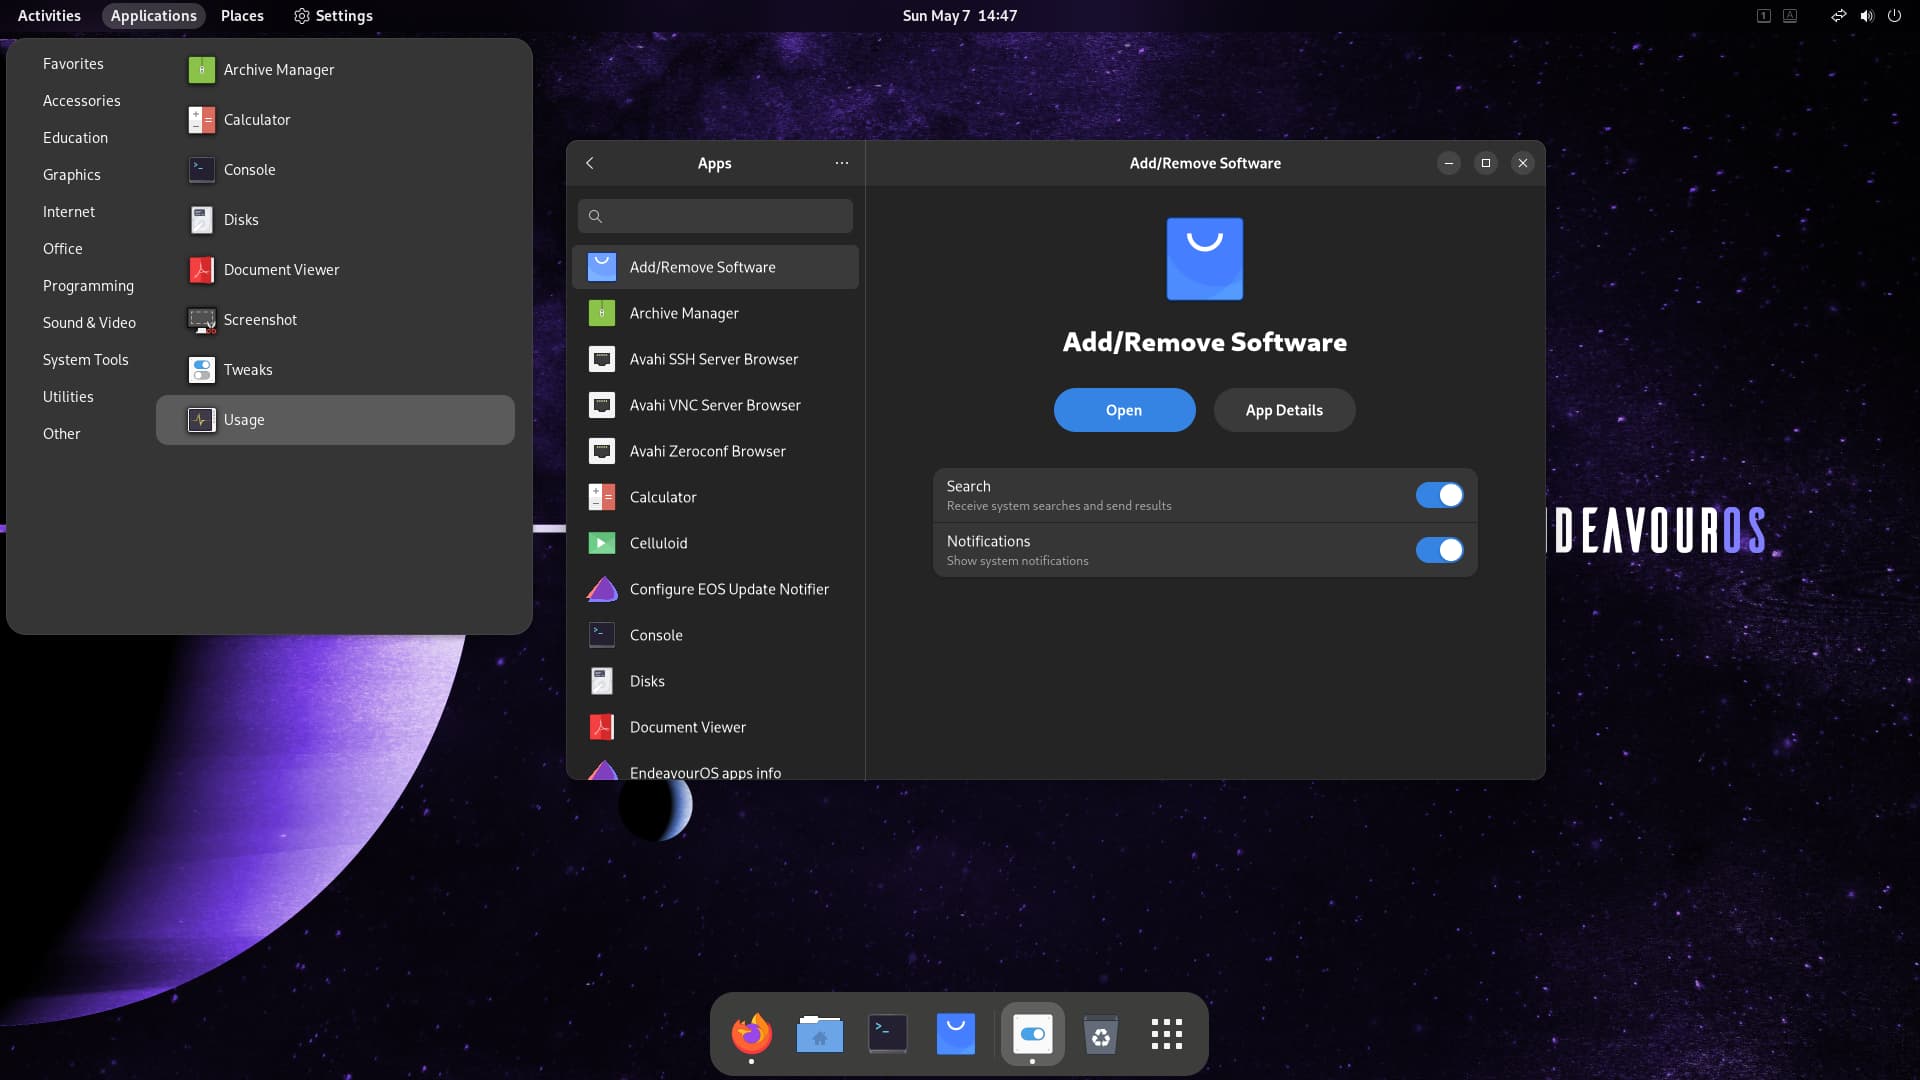
Task: Open the power menu in top bar
Action: [1894, 16]
